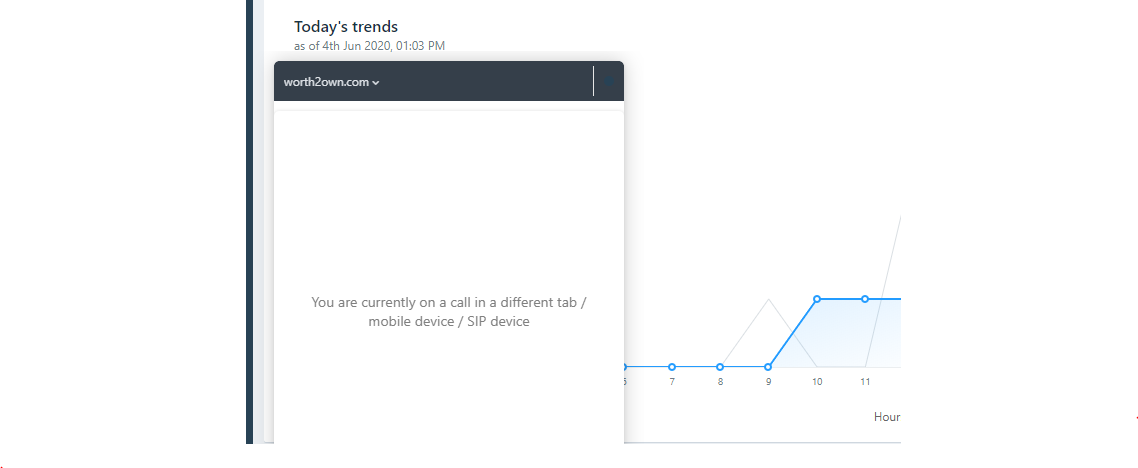Select the trend data point at hour 9

(x=768, y=367)
